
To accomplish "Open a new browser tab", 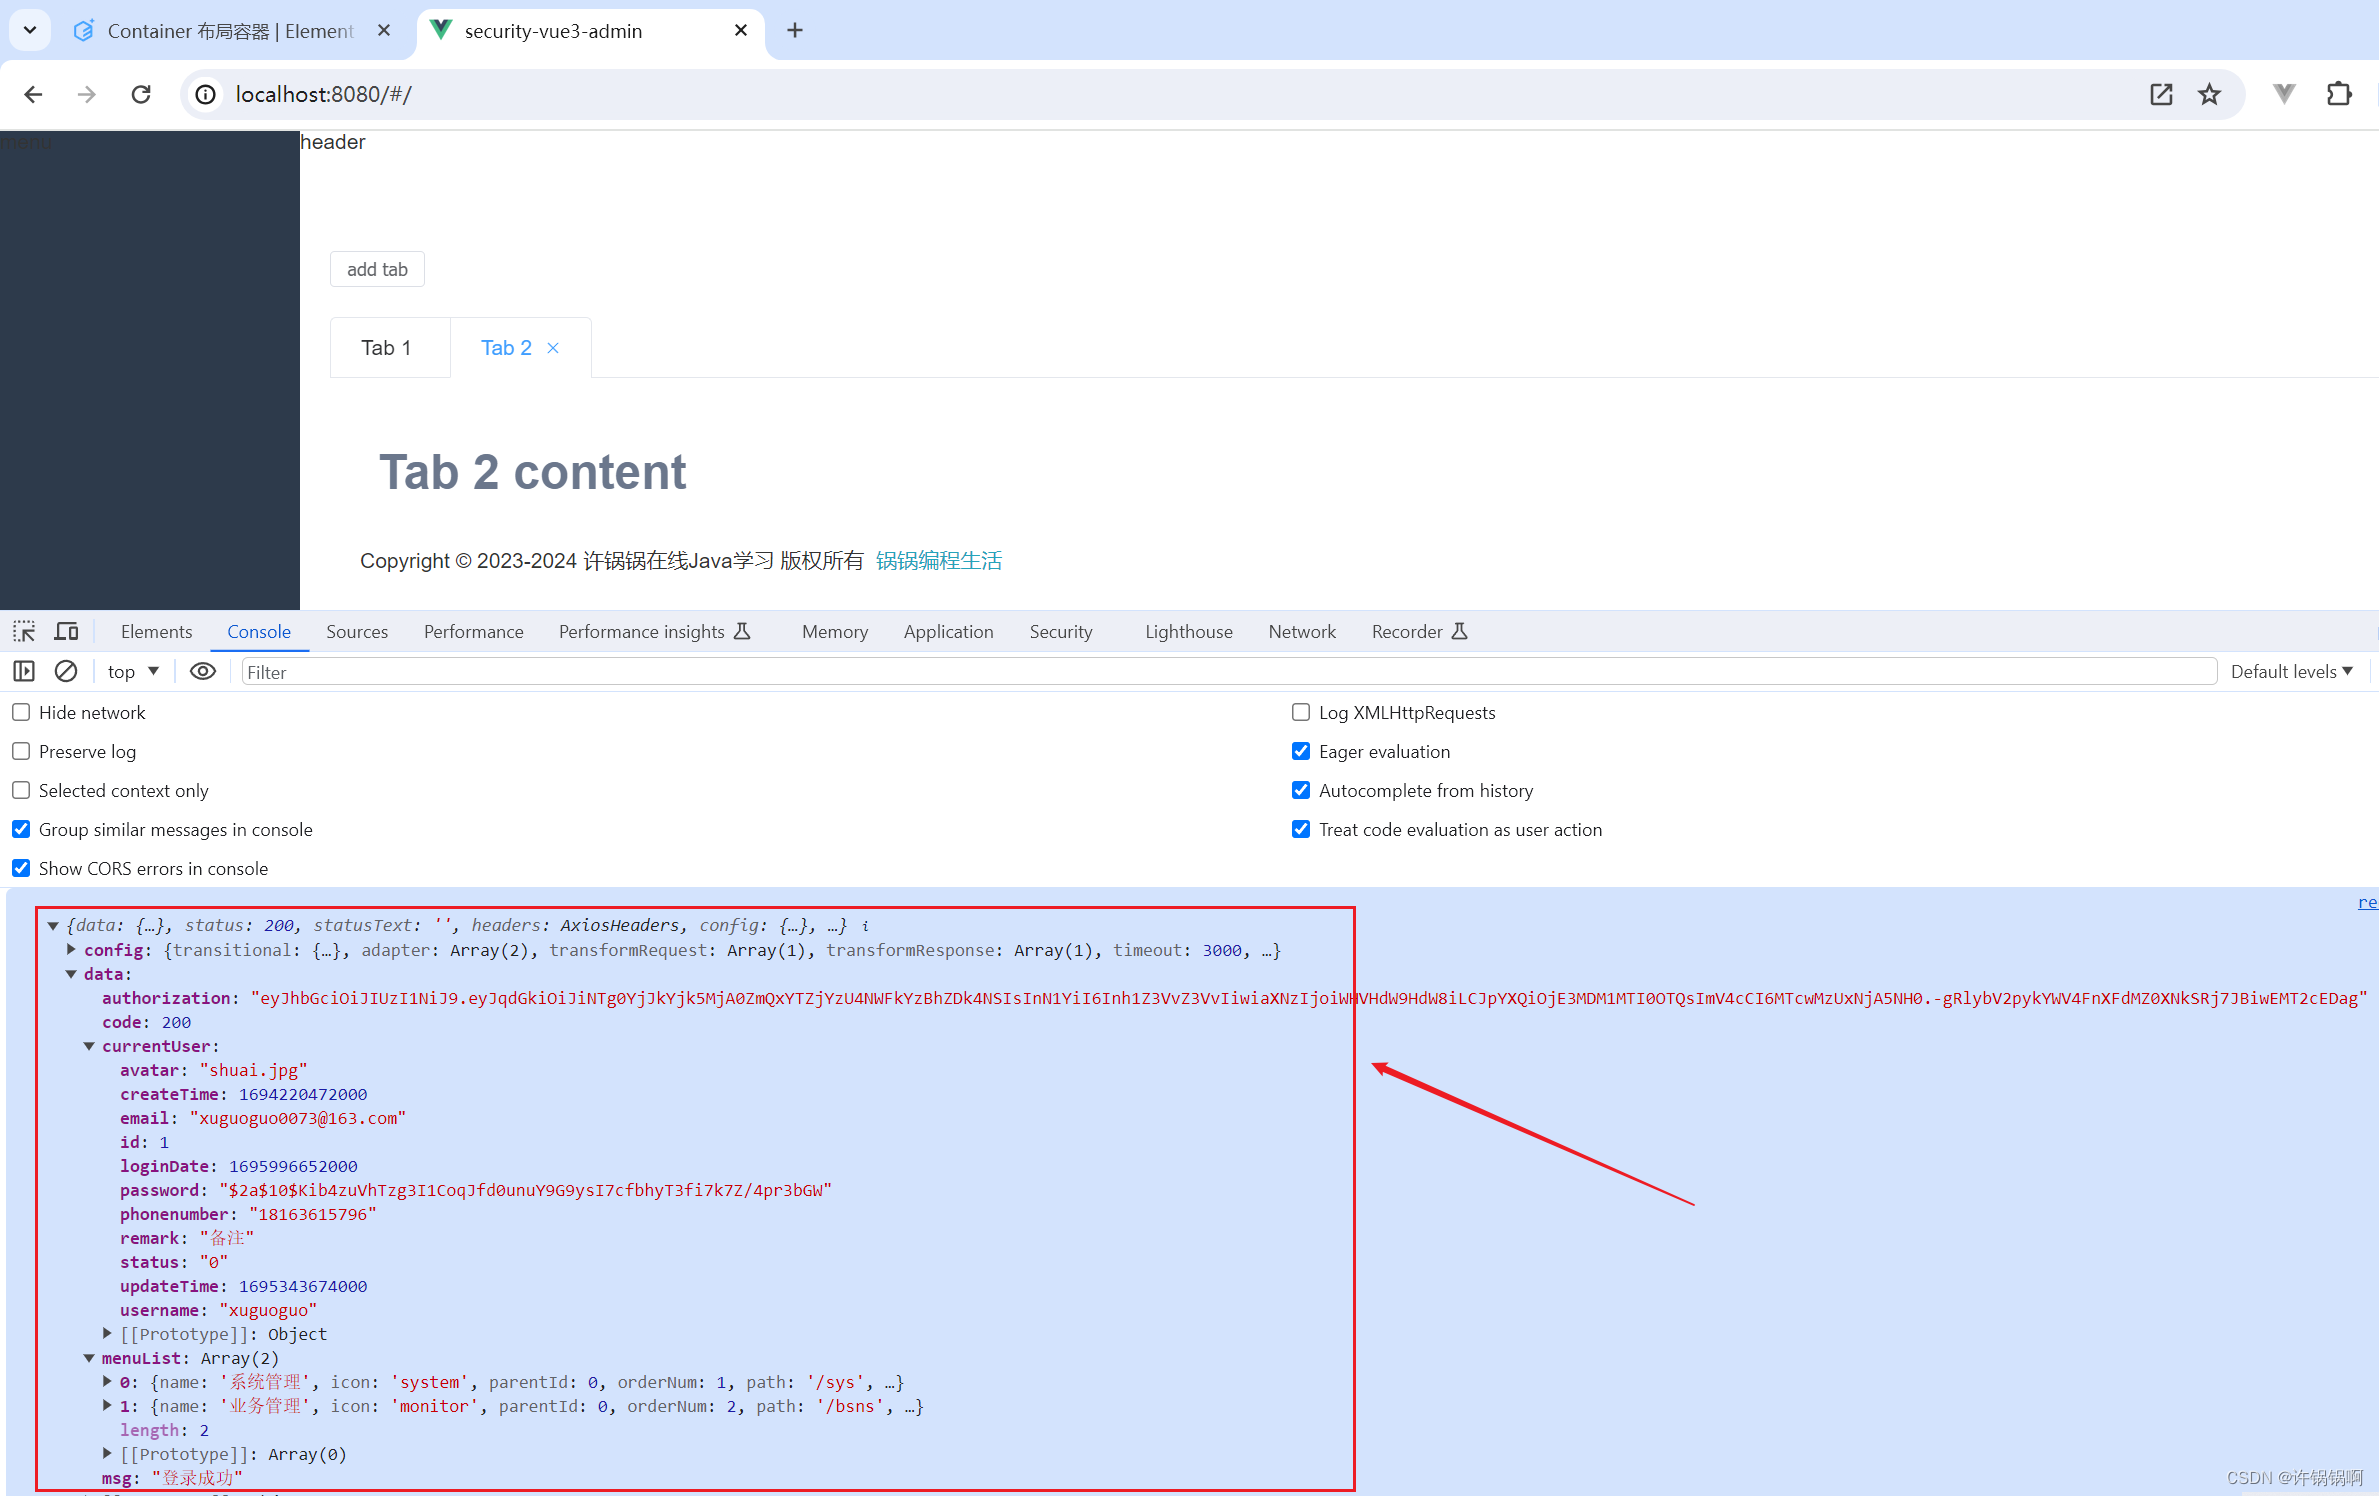I will (795, 30).
